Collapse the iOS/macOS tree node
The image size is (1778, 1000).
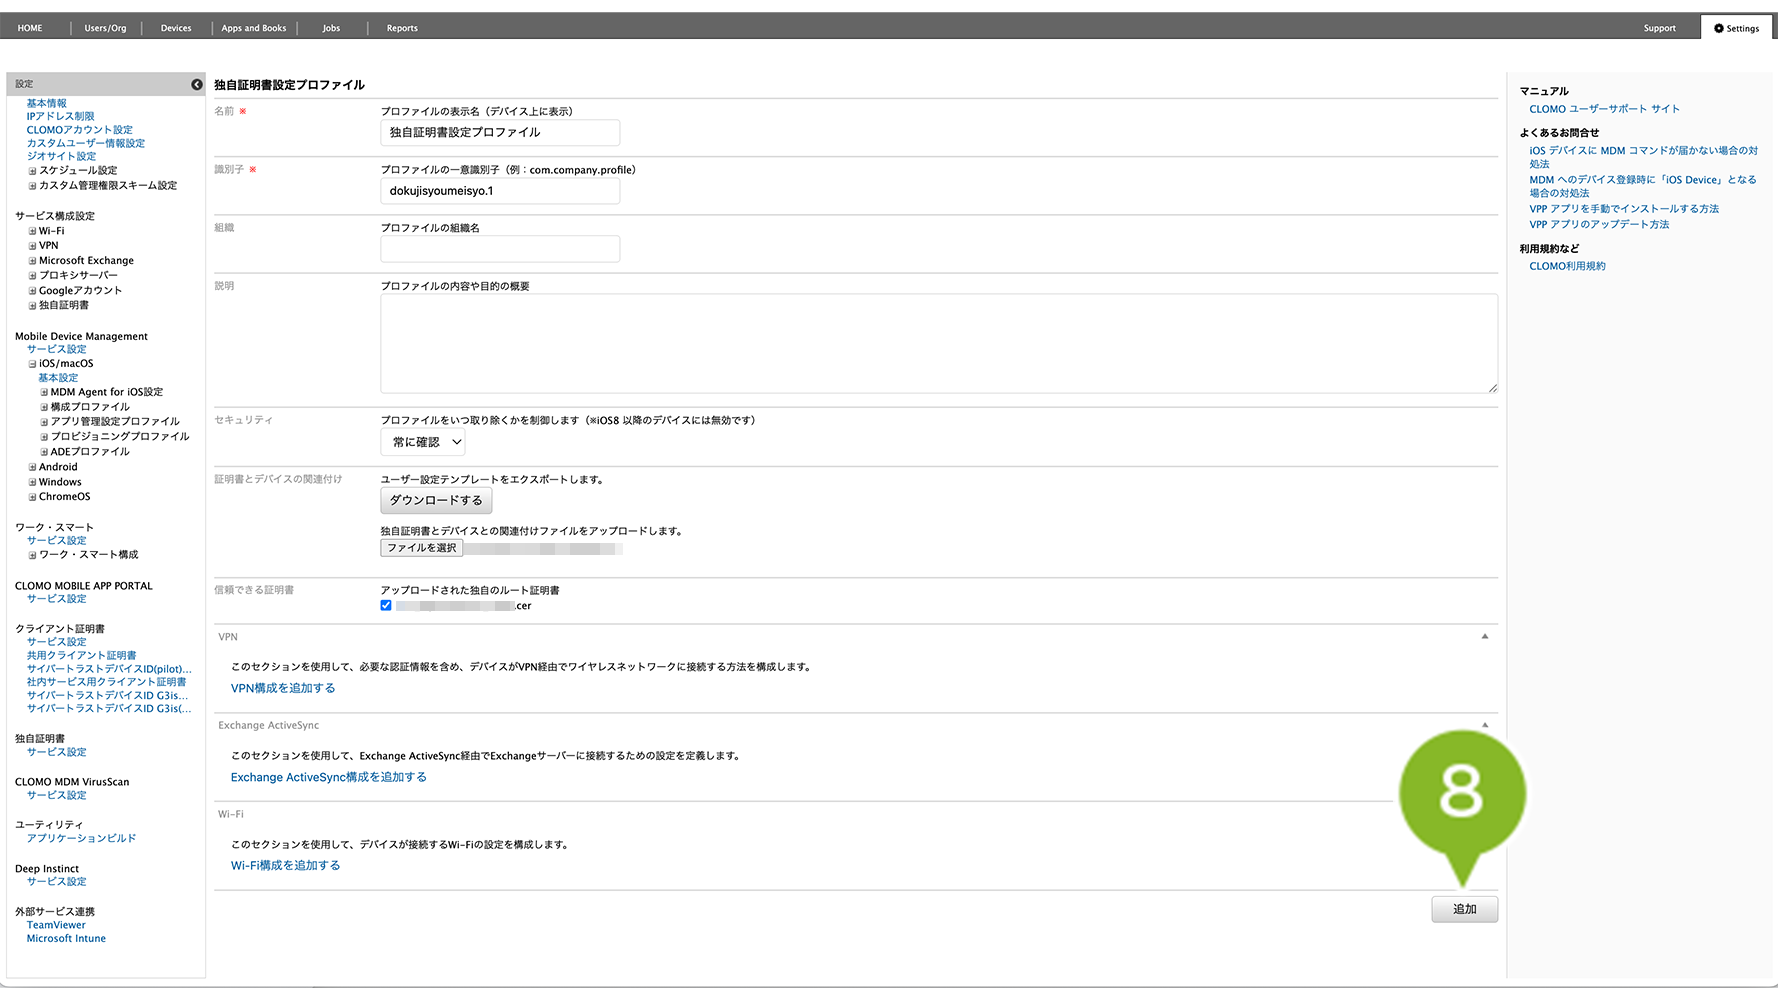[33, 364]
